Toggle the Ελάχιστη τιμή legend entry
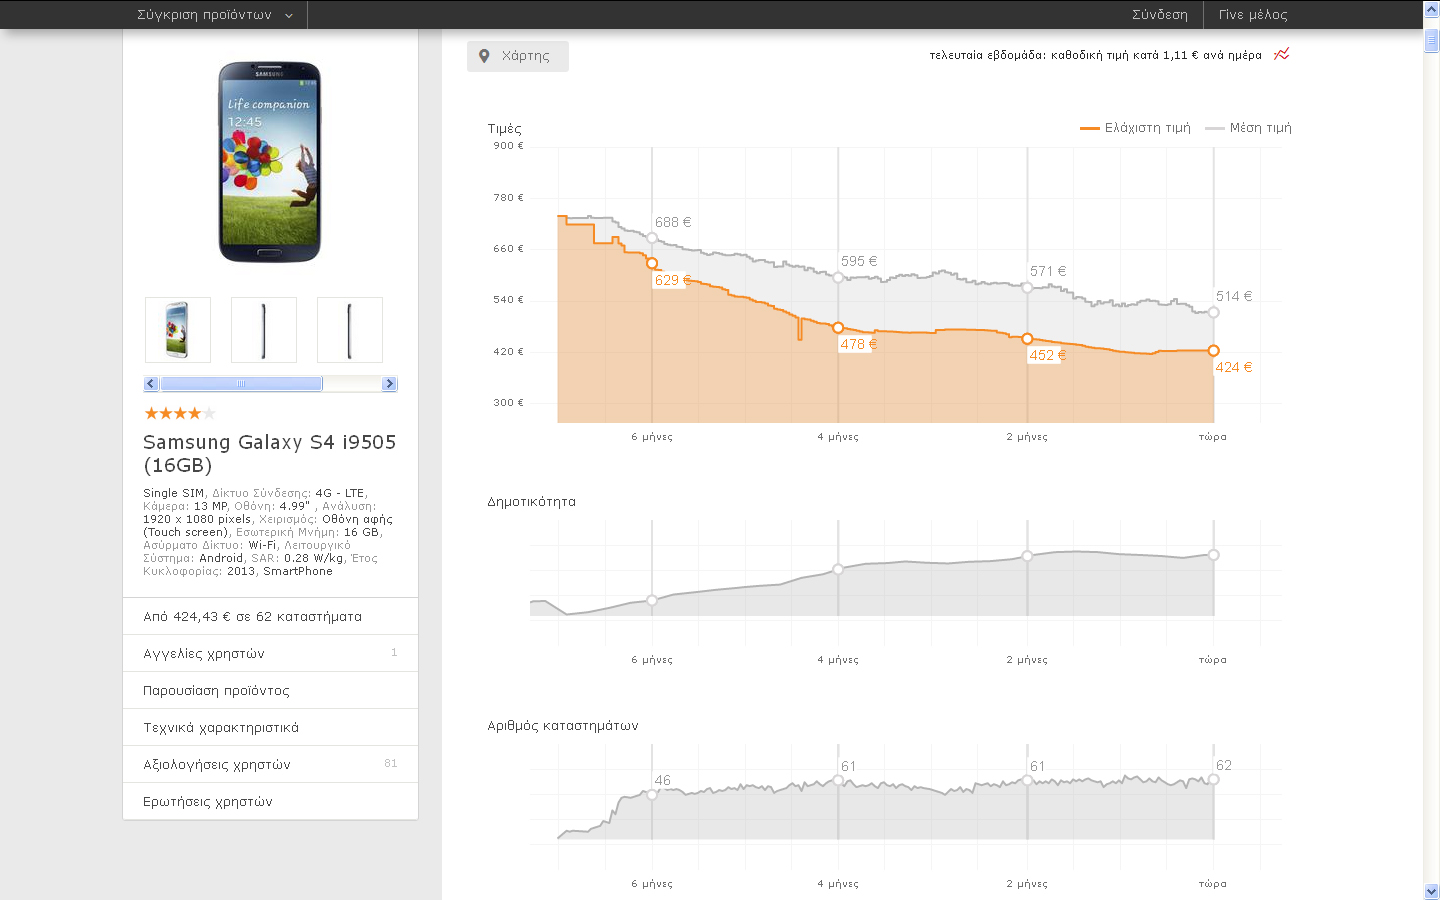The height and width of the screenshot is (900, 1440). click(x=1136, y=128)
